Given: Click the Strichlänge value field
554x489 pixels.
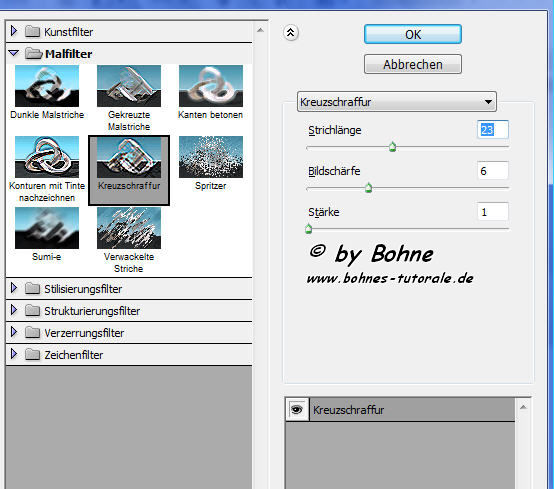Looking at the screenshot, I should (493, 130).
